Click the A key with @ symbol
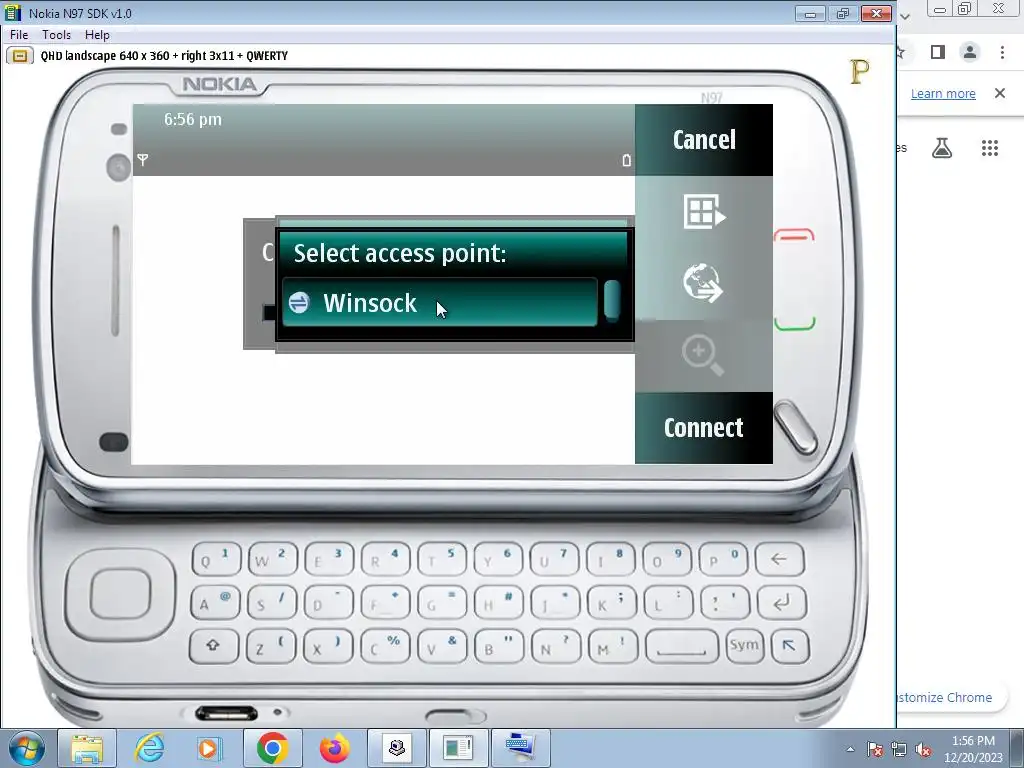1024x768 pixels. pyautogui.click(x=215, y=603)
